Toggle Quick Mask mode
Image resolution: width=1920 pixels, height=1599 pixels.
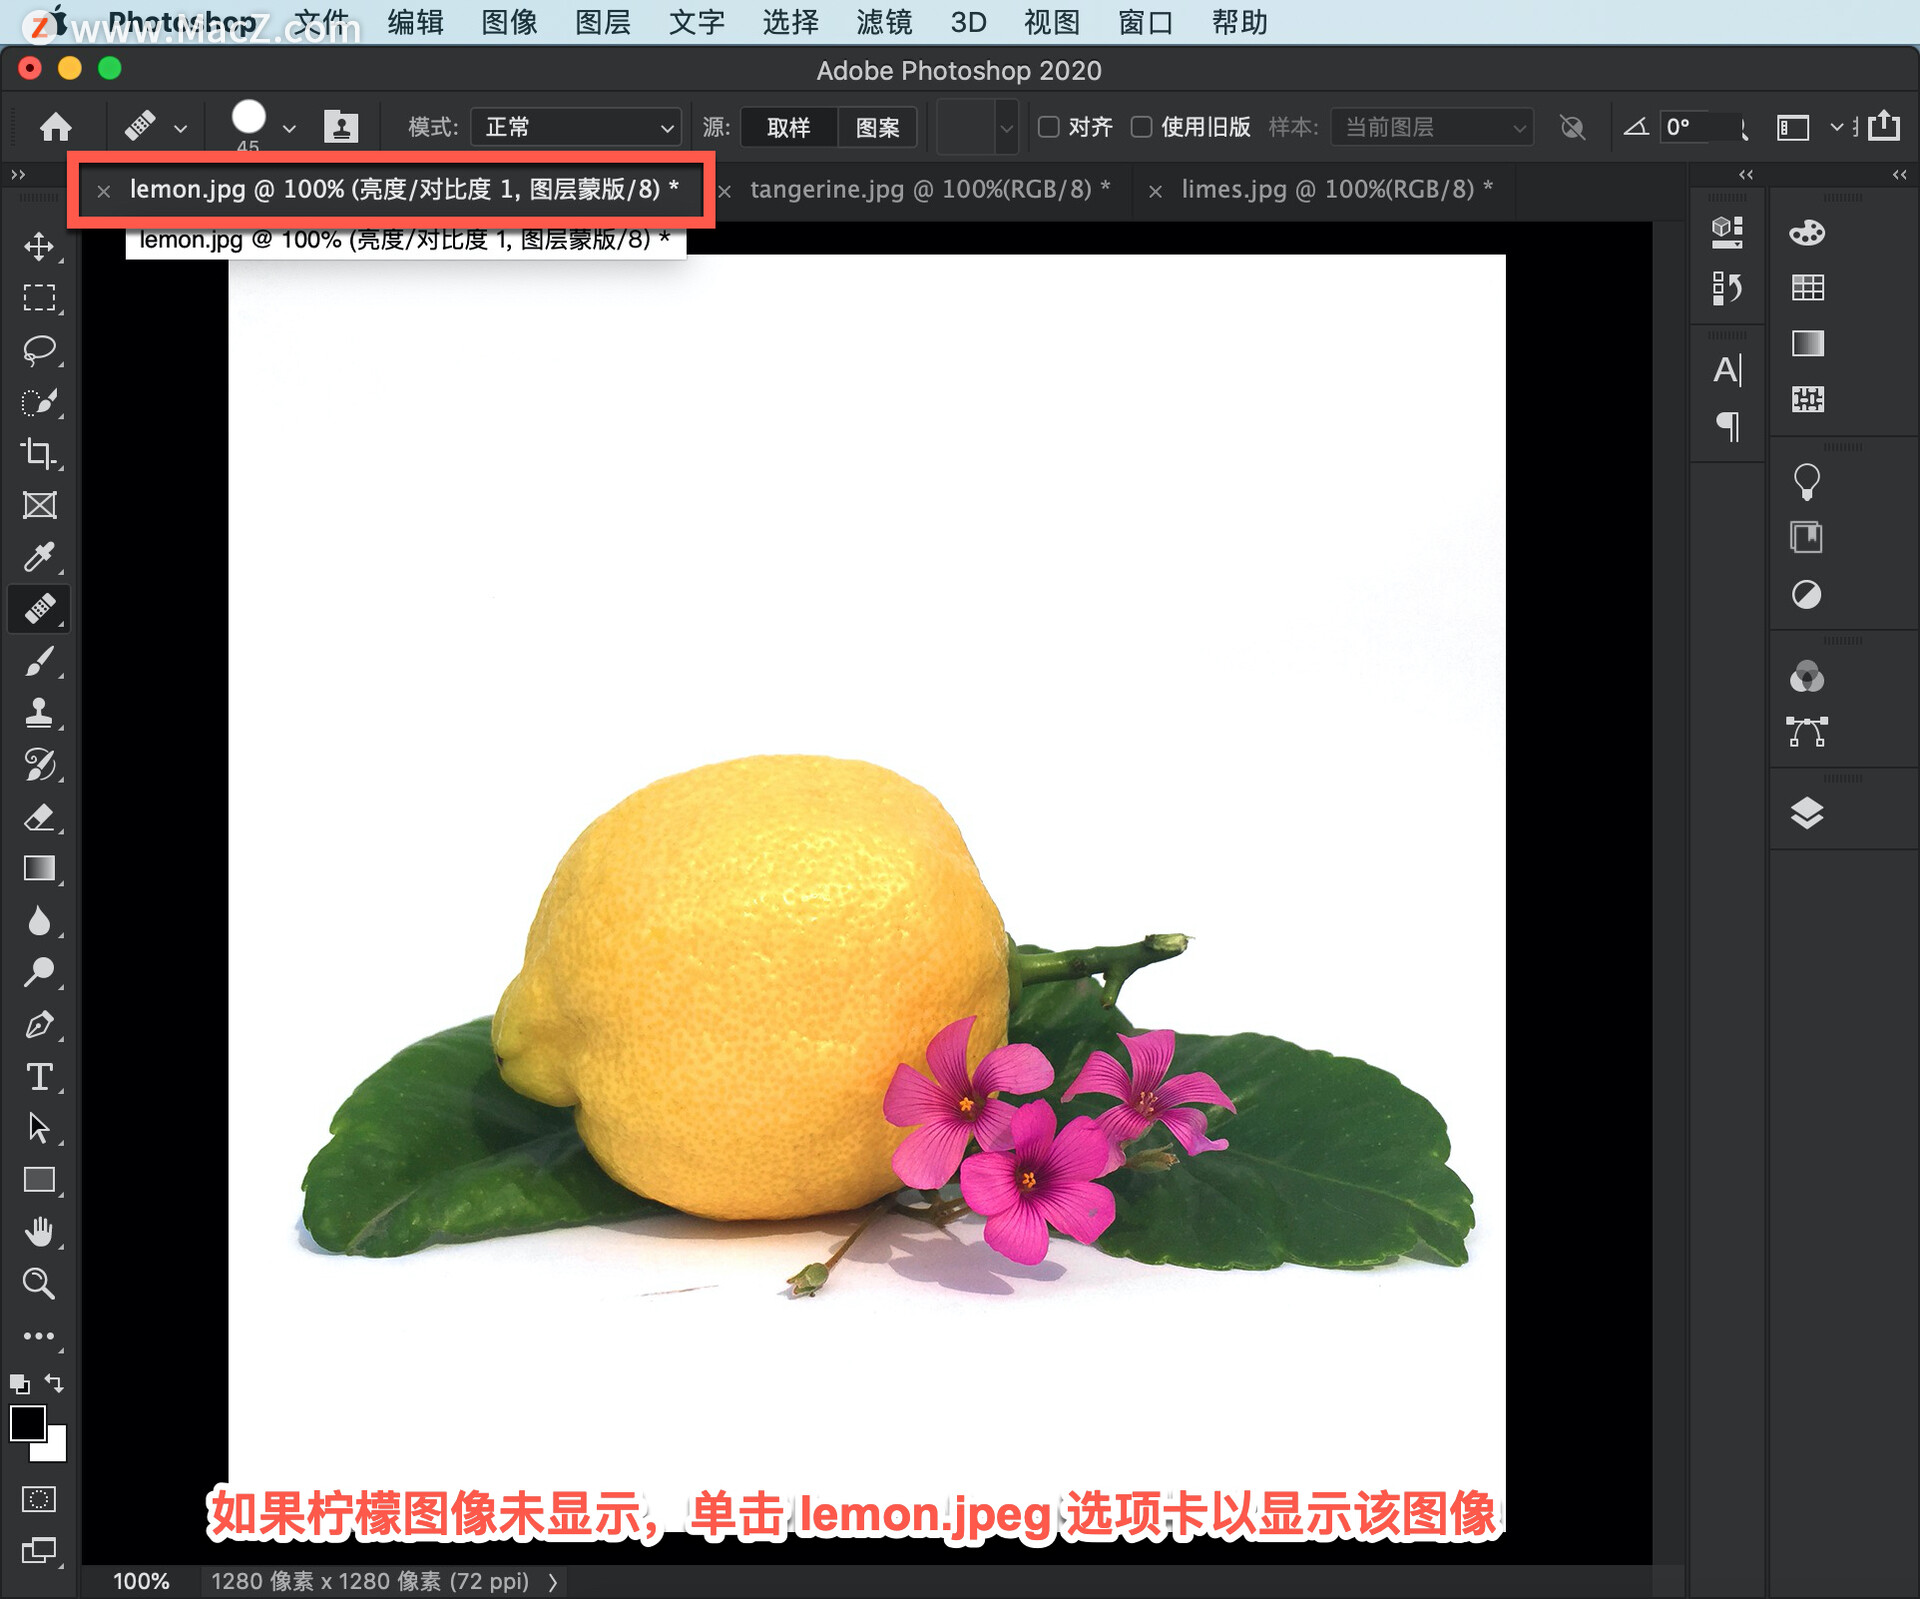click(39, 1499)
